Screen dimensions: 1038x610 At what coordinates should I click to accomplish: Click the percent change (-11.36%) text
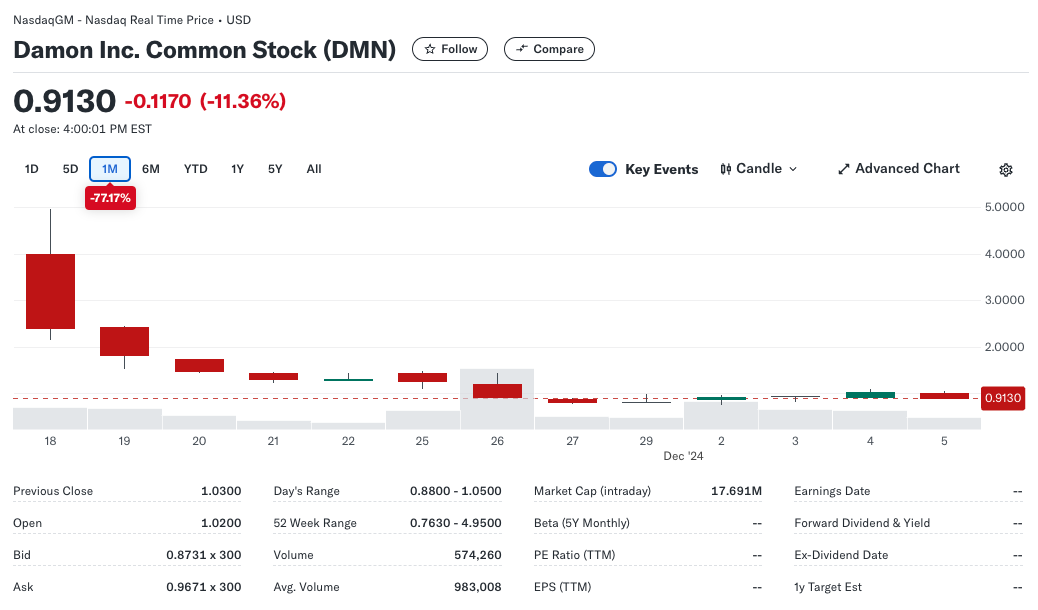pyautogui.click(x=243, y=101)
